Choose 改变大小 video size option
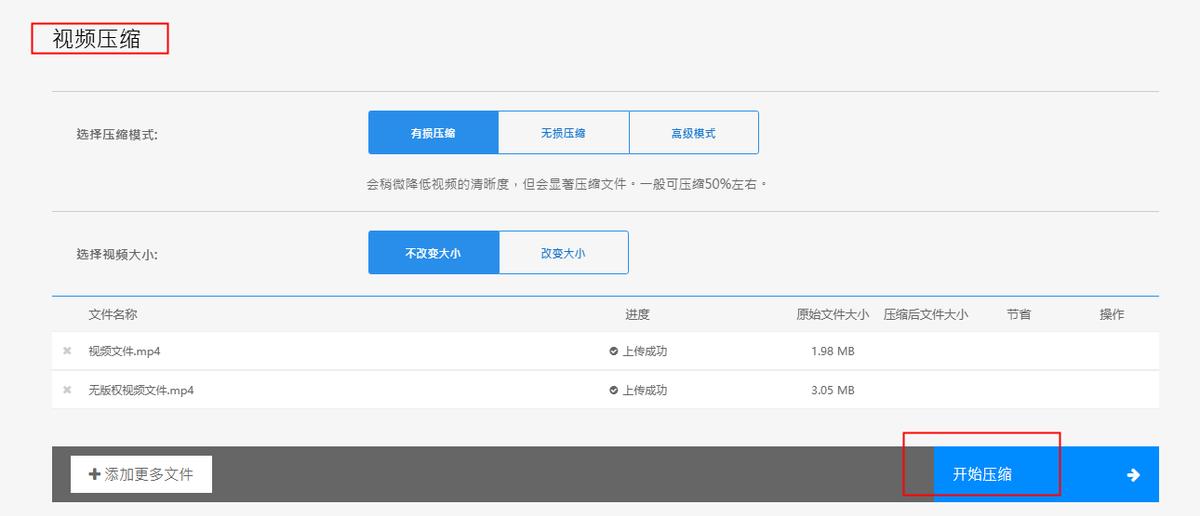The width and height of the screenshot is (1200, 516). tap(563, 253)
